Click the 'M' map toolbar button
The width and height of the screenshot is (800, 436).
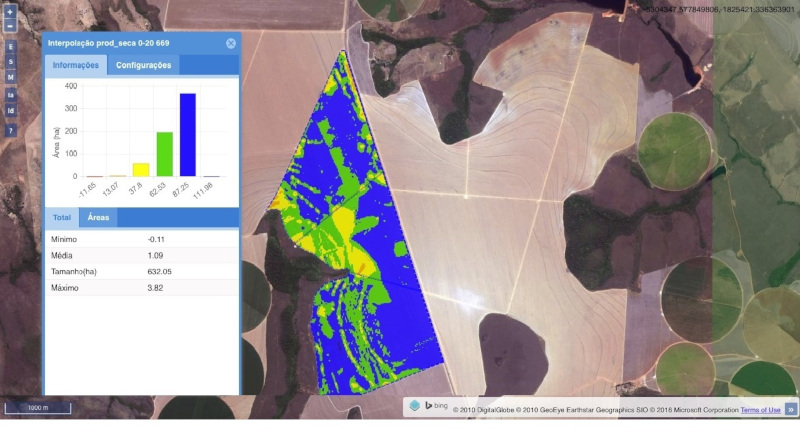pos(10,77)
